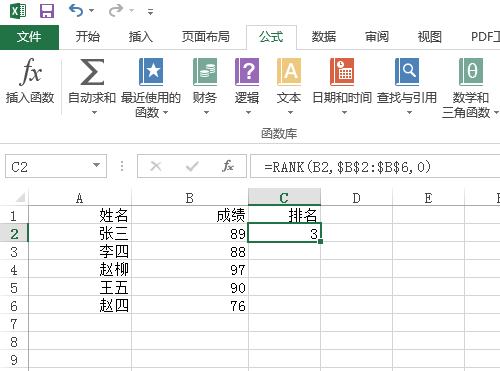Open the 页面布局 tab
This screenshot has height=371, width=500.
(x=206, y=37)
